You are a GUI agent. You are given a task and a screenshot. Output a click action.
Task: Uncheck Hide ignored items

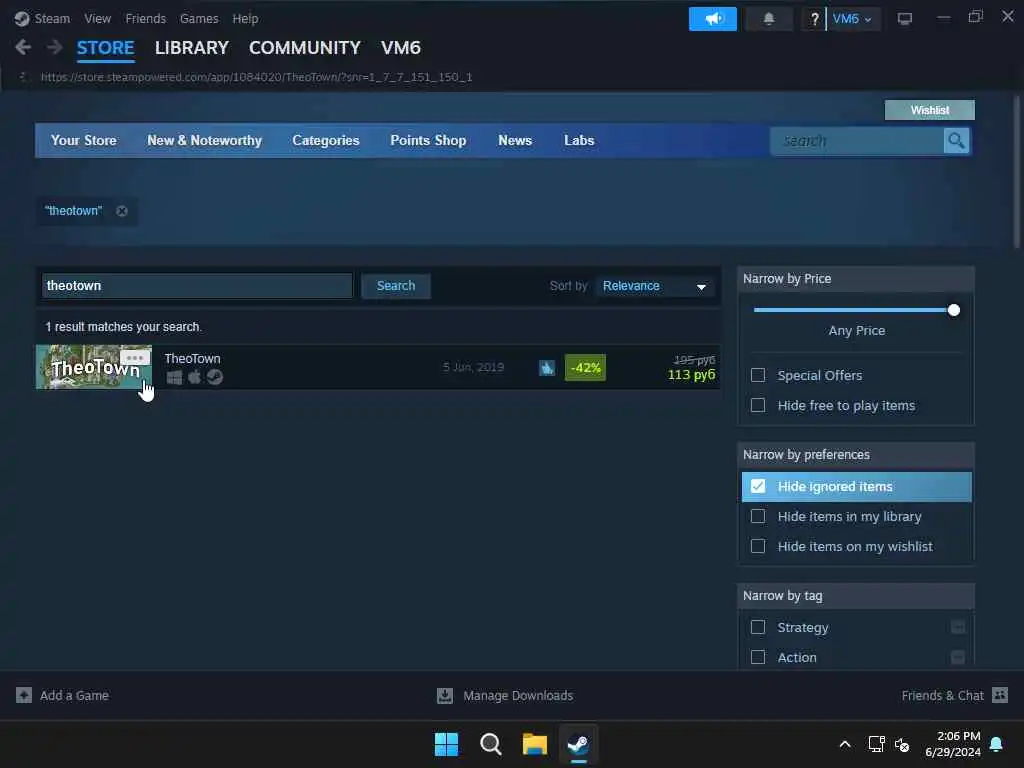coord(758,486)
